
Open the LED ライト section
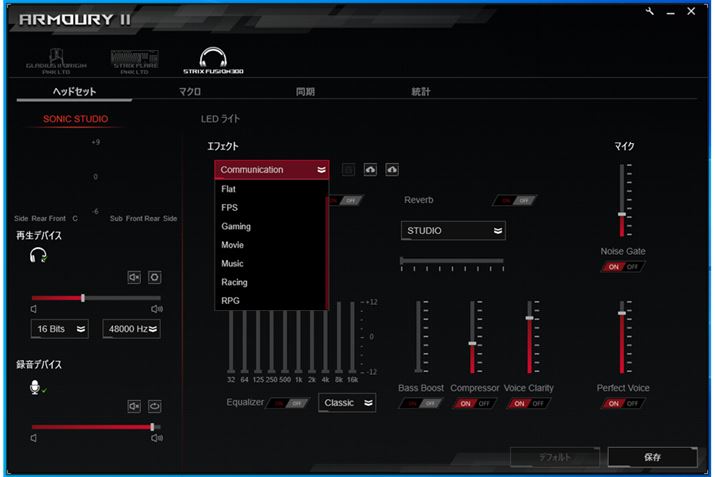(x=221, y=119)
